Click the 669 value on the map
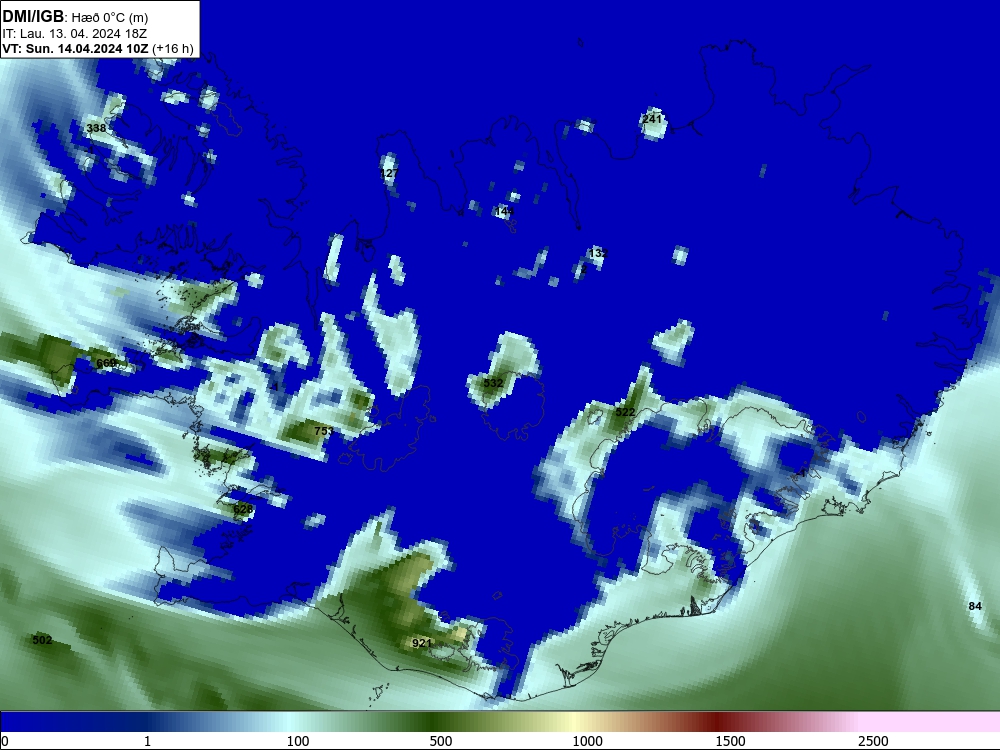This screenshot has height=750, width=1000. click(106, 364)
